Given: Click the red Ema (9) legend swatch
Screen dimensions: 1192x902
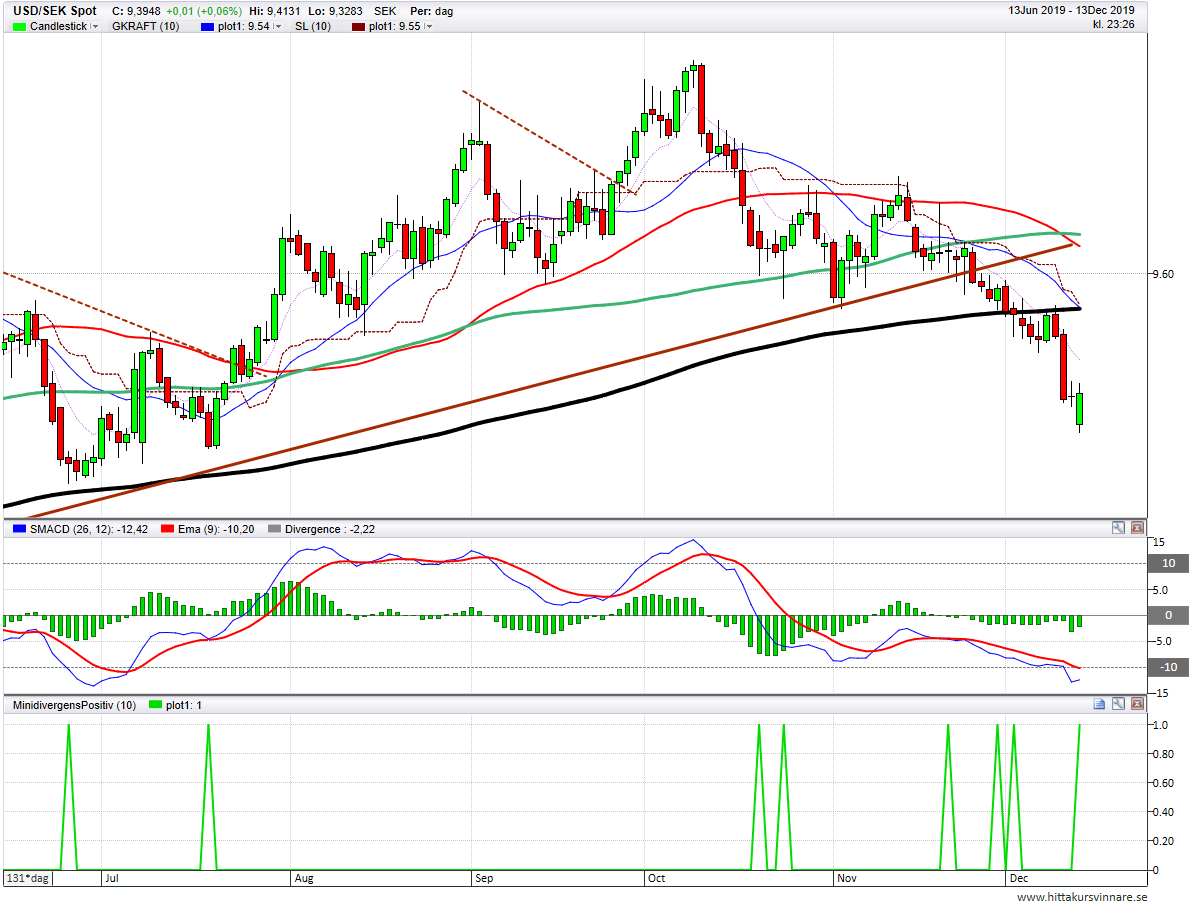Looking at the screenshot, I should [x=168, y=529].
